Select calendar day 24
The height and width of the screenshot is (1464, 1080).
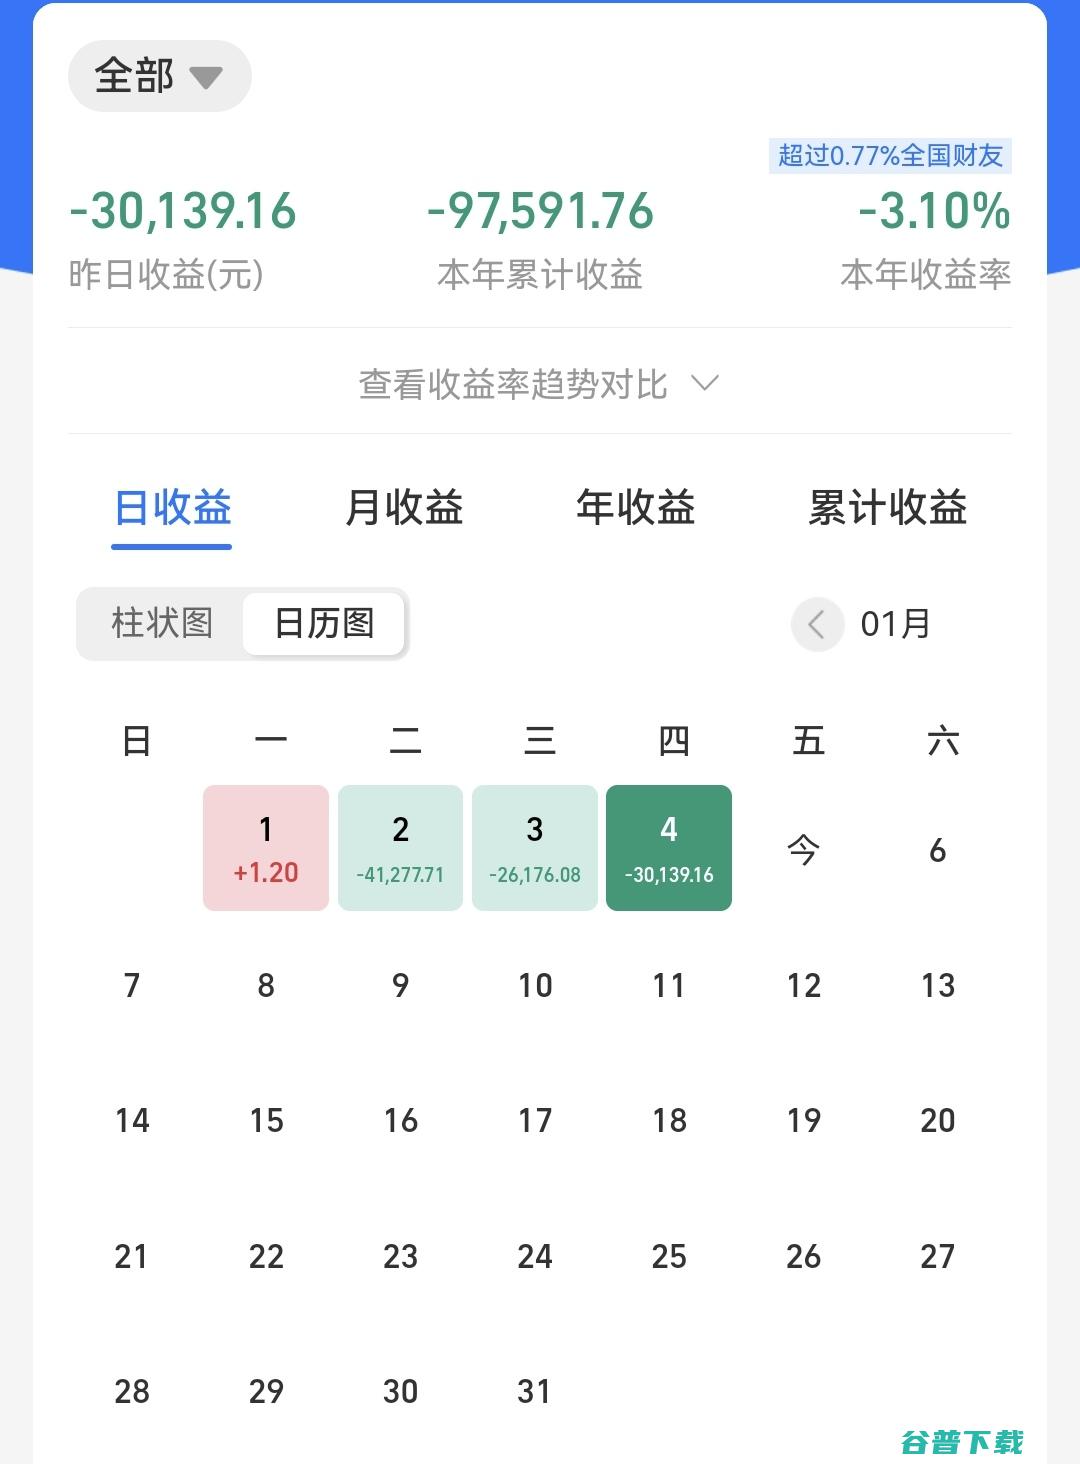535,1256
